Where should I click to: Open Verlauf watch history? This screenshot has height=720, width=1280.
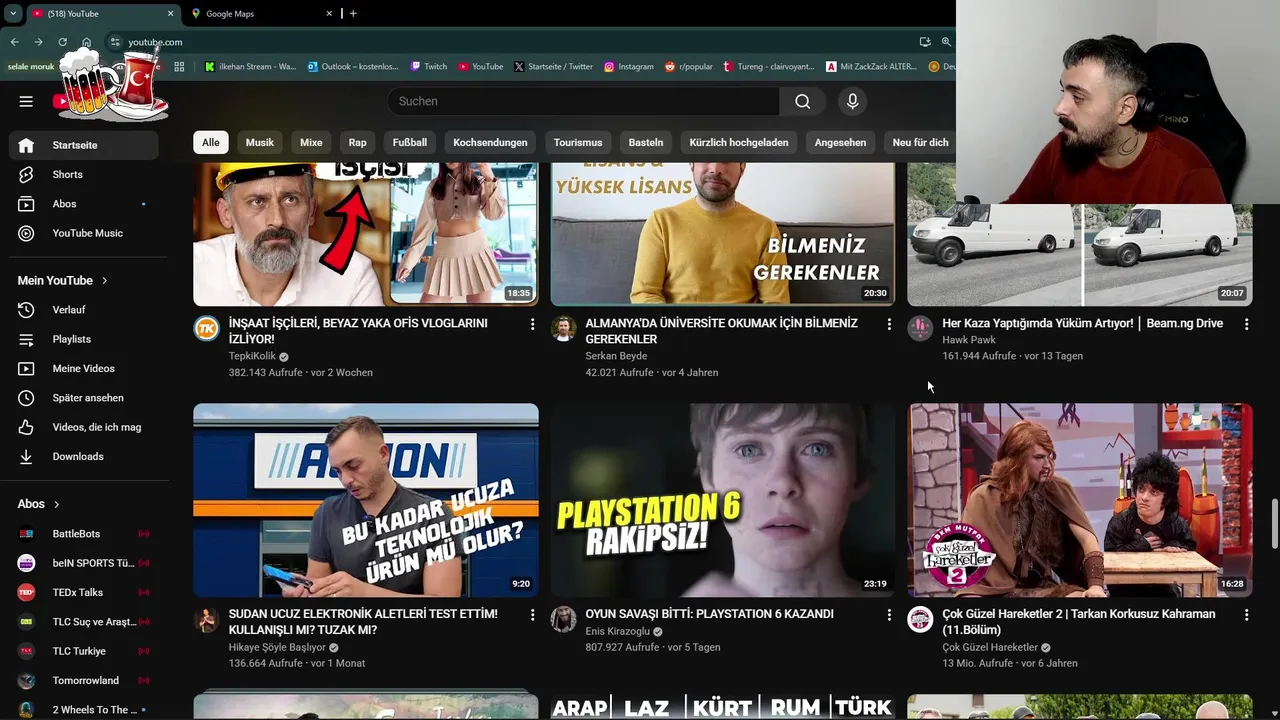click(84, 310)
